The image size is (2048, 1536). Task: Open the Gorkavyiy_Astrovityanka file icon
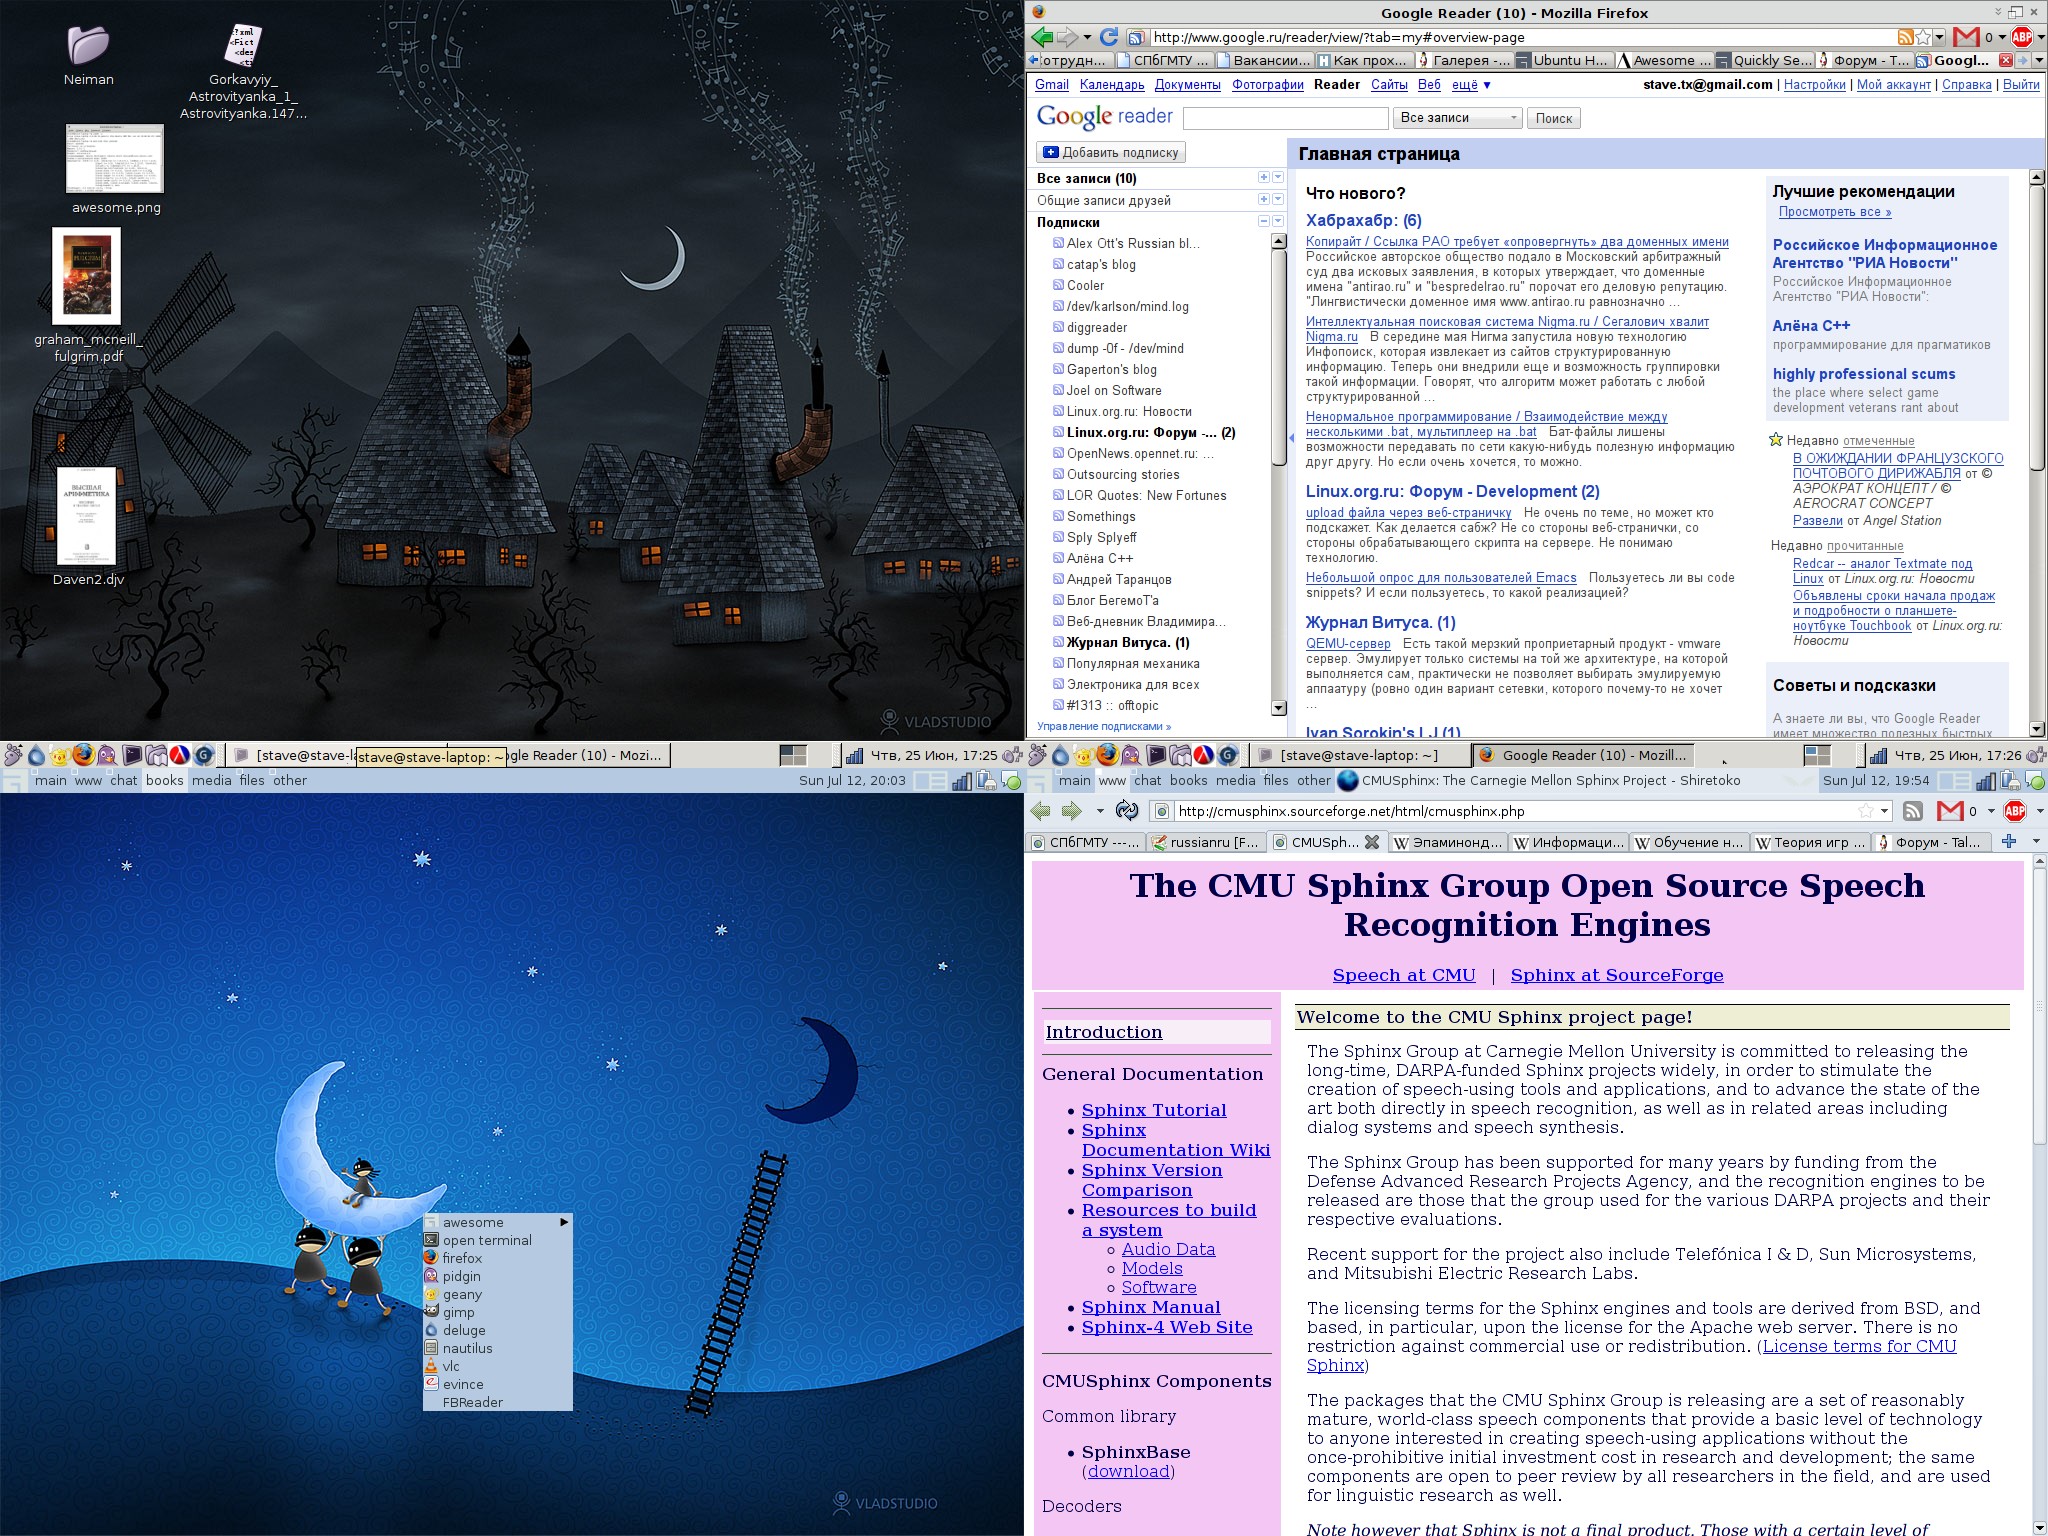pos(243,45)
